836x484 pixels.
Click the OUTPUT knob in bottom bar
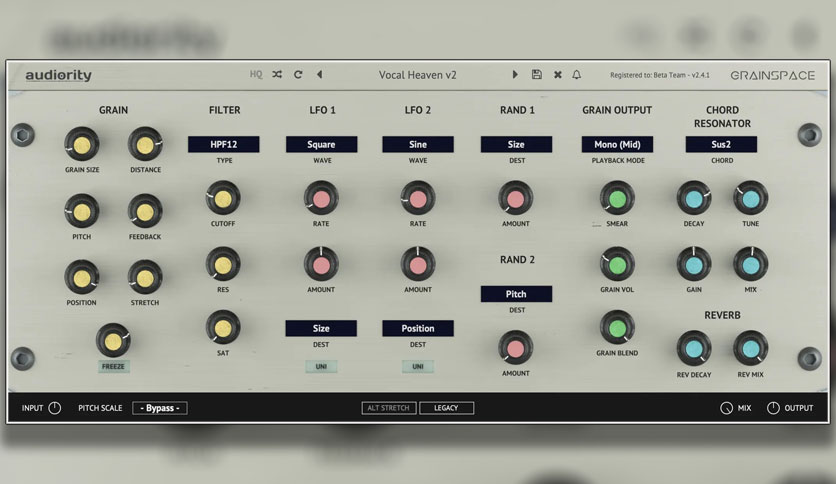click(773, 408)
